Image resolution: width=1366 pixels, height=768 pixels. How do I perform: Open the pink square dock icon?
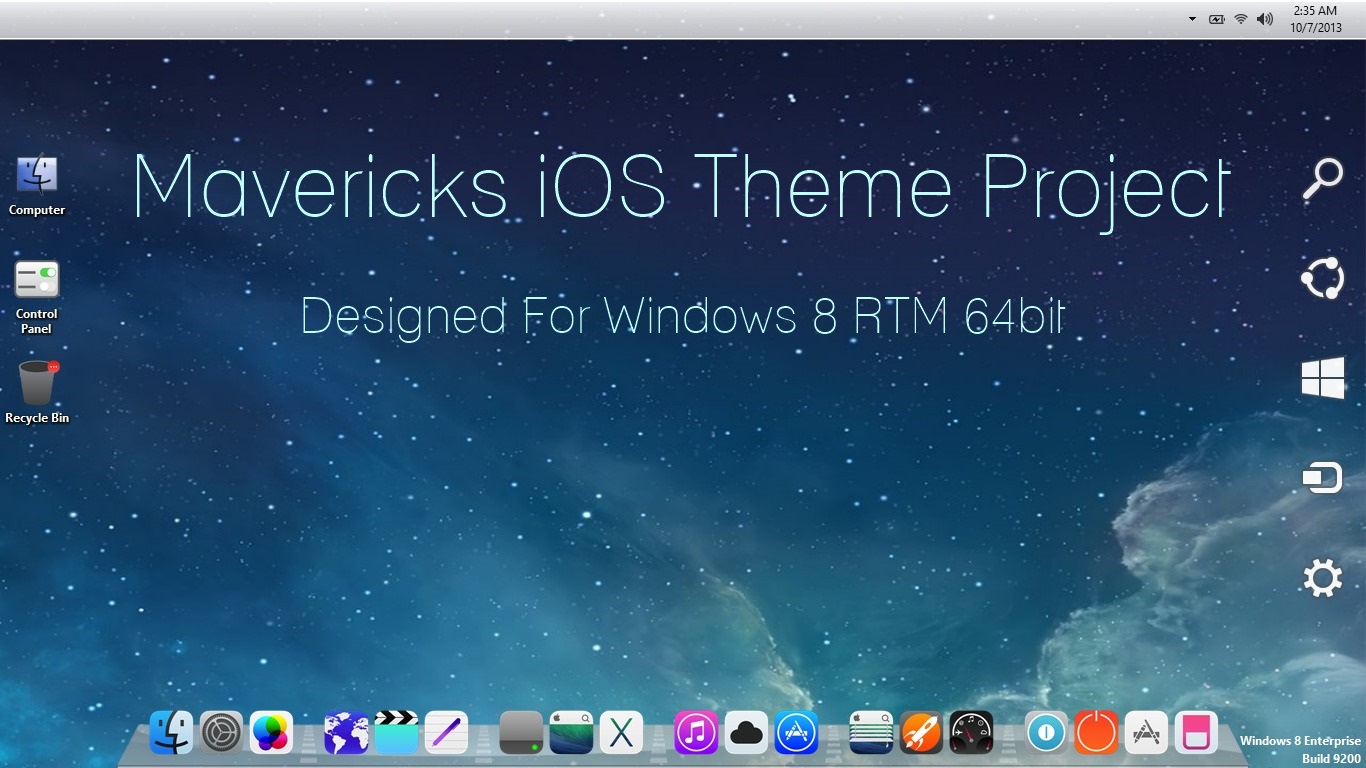pyautogui.click(x=1196, y=733)
